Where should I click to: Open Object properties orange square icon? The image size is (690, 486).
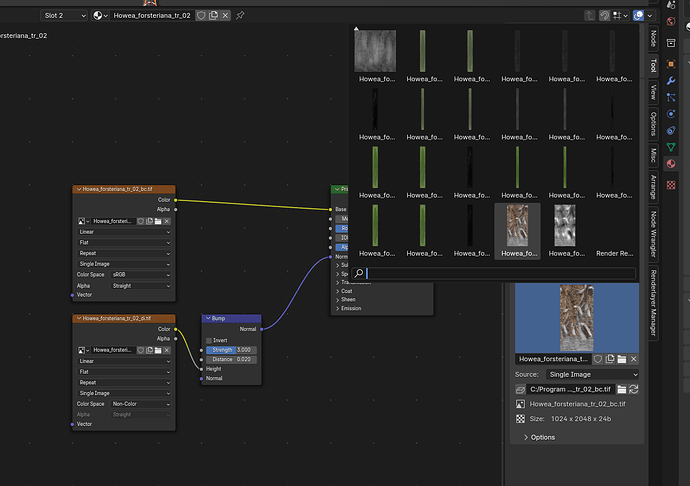click(671, 64)
